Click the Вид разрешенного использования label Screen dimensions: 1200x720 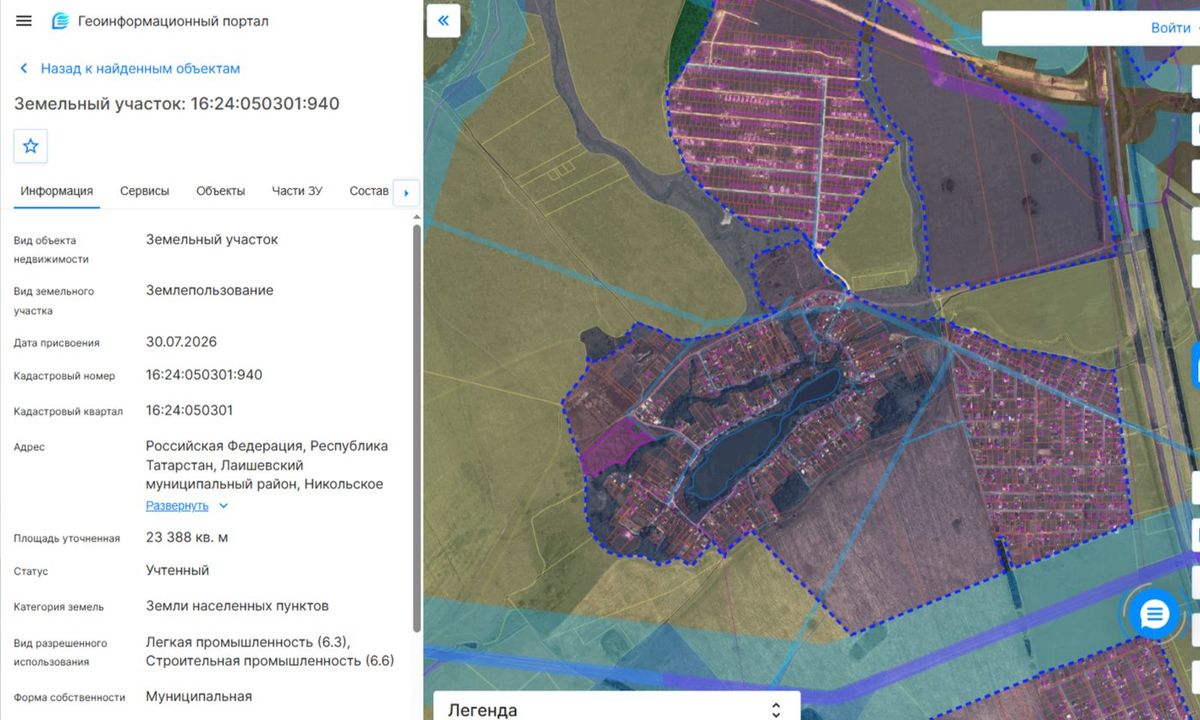[x=60, y=652]
